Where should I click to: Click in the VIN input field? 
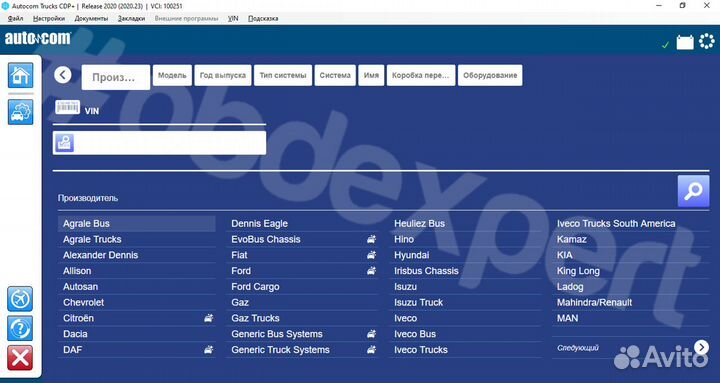point(159,143)
